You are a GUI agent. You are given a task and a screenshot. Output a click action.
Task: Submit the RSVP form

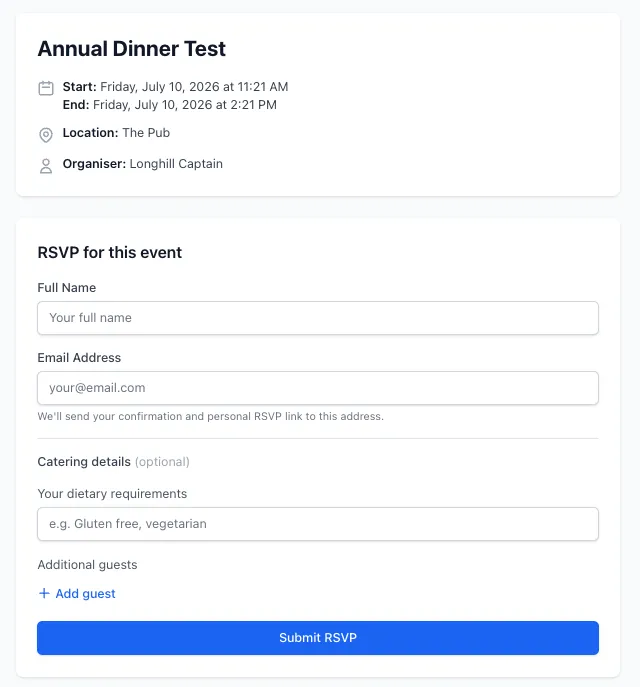pyautogui.click(x=318, y=638)
